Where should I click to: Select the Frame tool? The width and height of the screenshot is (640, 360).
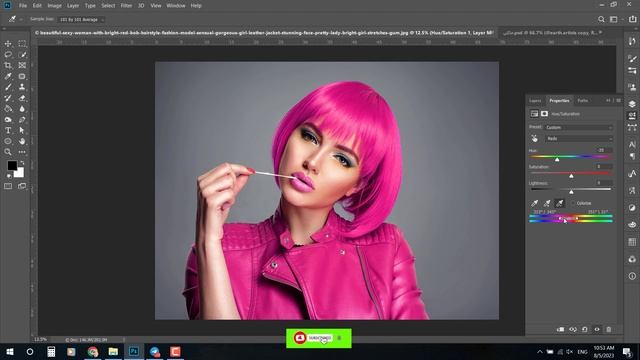(22, 65)
